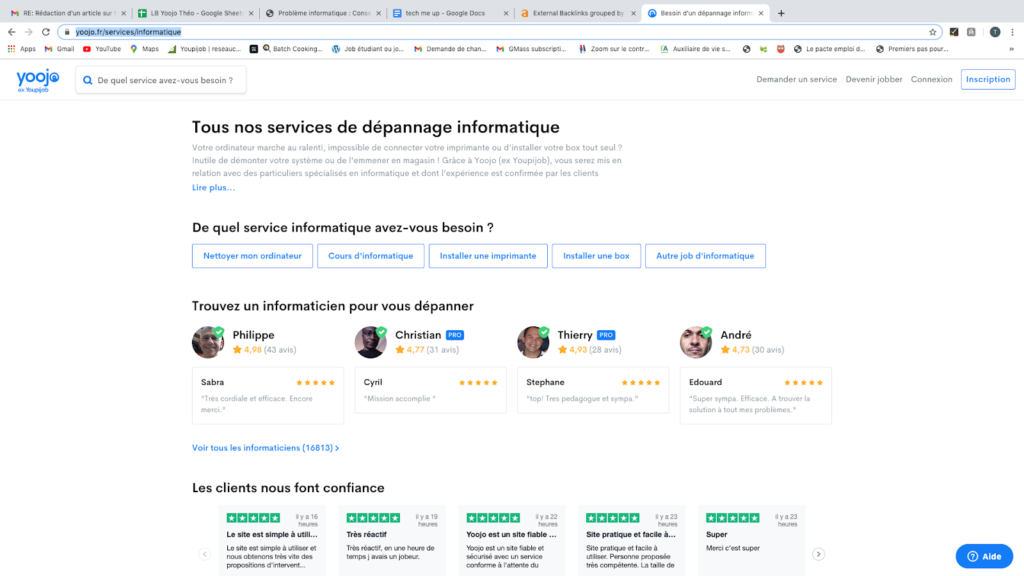Choose 'Autre job d'informatique' service
1024x576 pixels.
[705, 256]
